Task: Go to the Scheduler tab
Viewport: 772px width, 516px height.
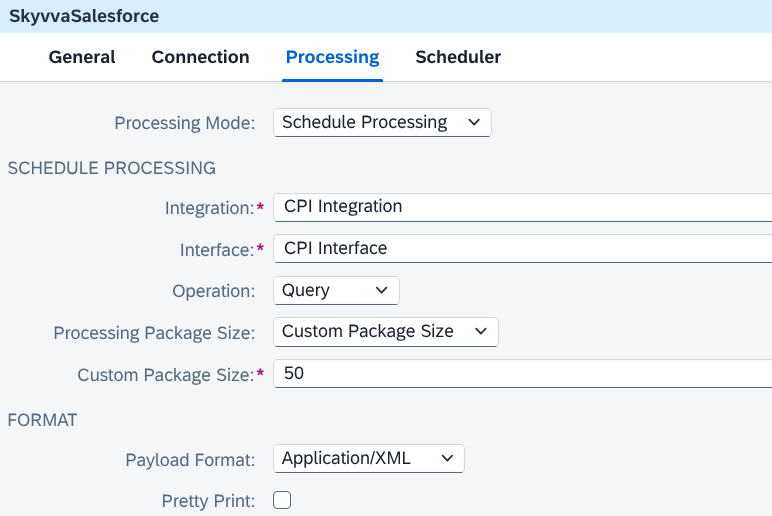Action: click(x=458, y=57)
